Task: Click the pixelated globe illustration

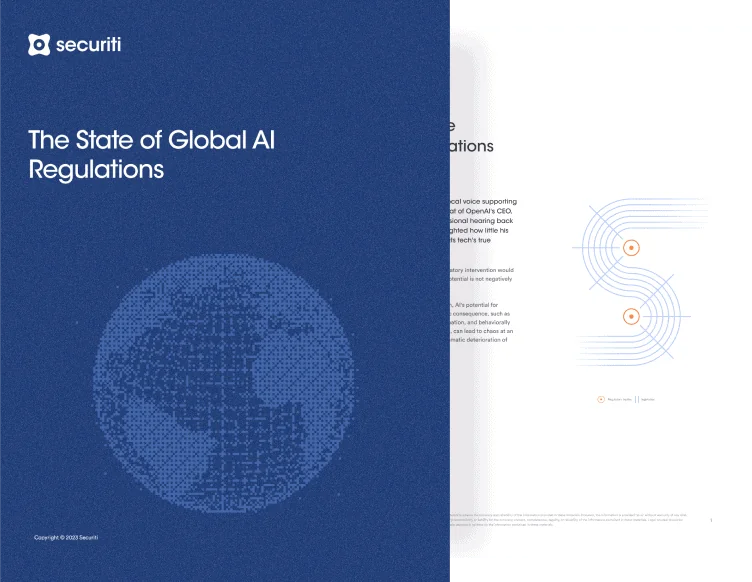Action: coord(224,384)
